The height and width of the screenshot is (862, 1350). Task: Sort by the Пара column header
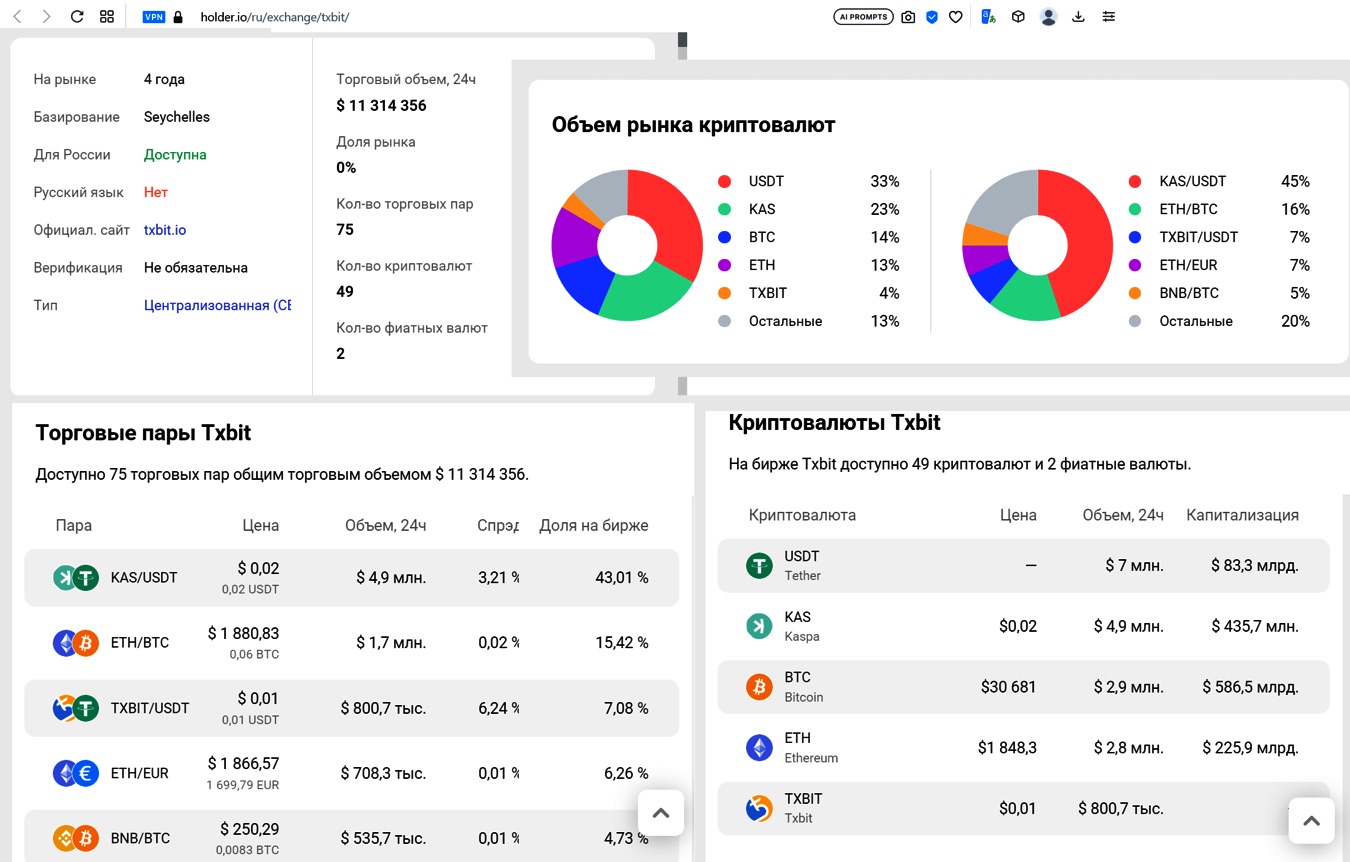[x=74, y=525]
